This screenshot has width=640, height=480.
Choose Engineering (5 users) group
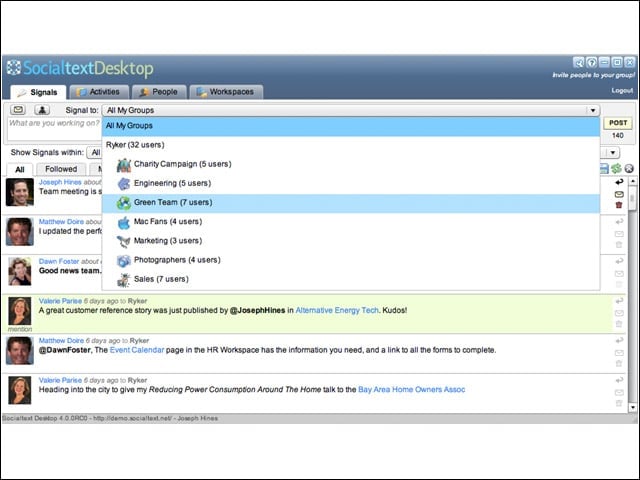click(351, 183)
